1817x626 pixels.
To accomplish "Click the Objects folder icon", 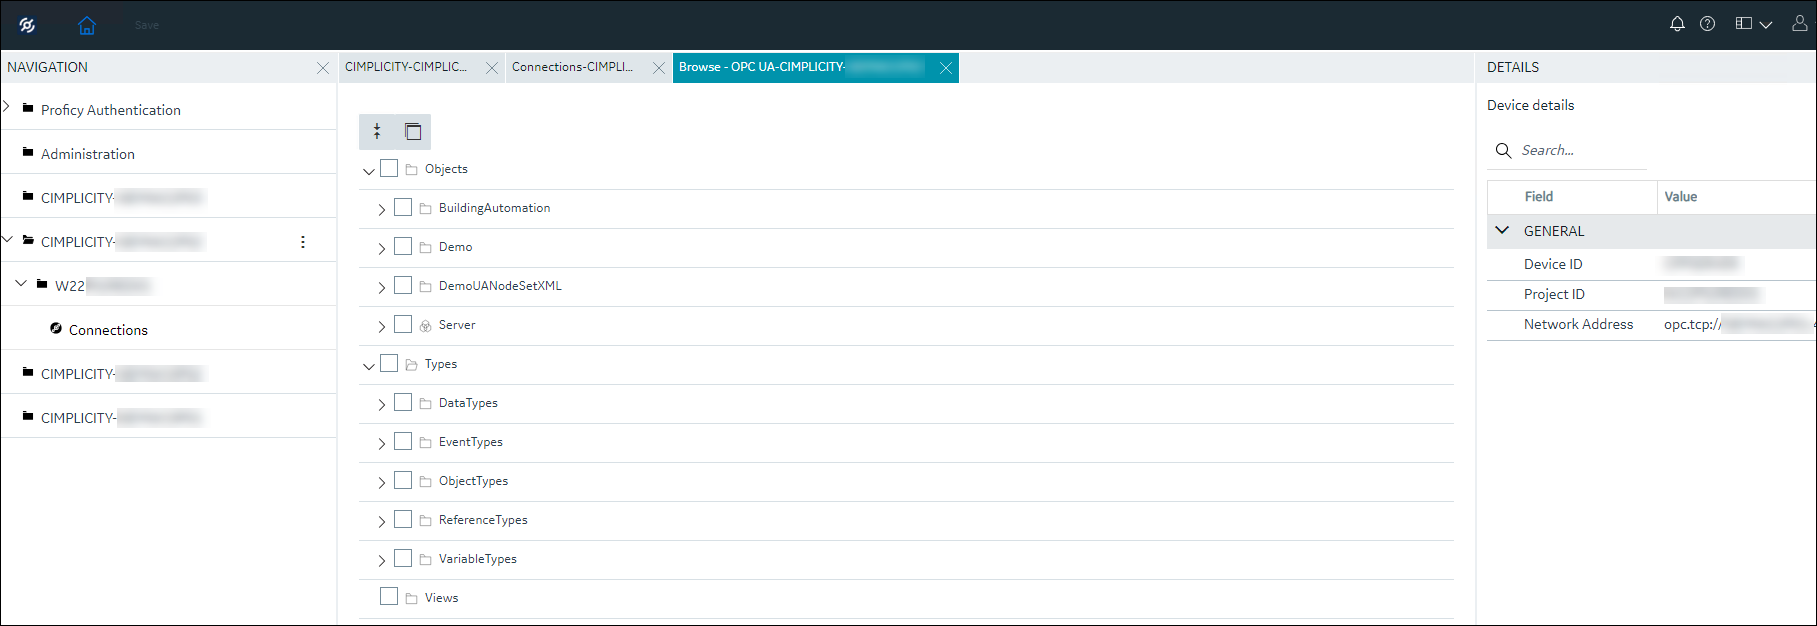I will (411, 170).
